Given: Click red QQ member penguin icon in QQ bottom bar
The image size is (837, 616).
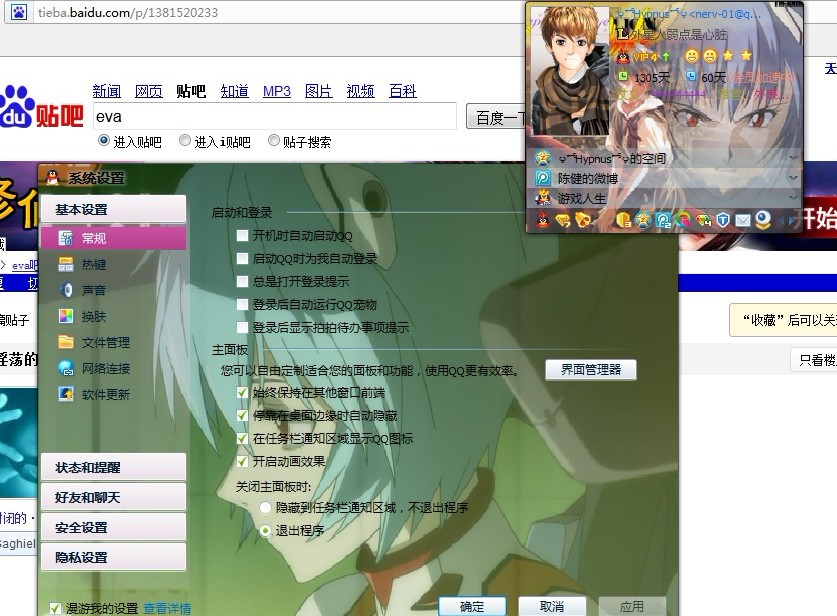Looking at the screenshot, I should [543, 219].
